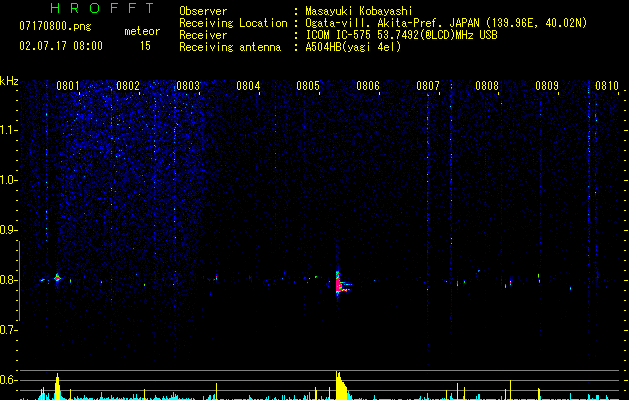Viewport: 629px width, 400px height.
Task: Click the 0807 time marker
Action: click(x=428, y=86)
